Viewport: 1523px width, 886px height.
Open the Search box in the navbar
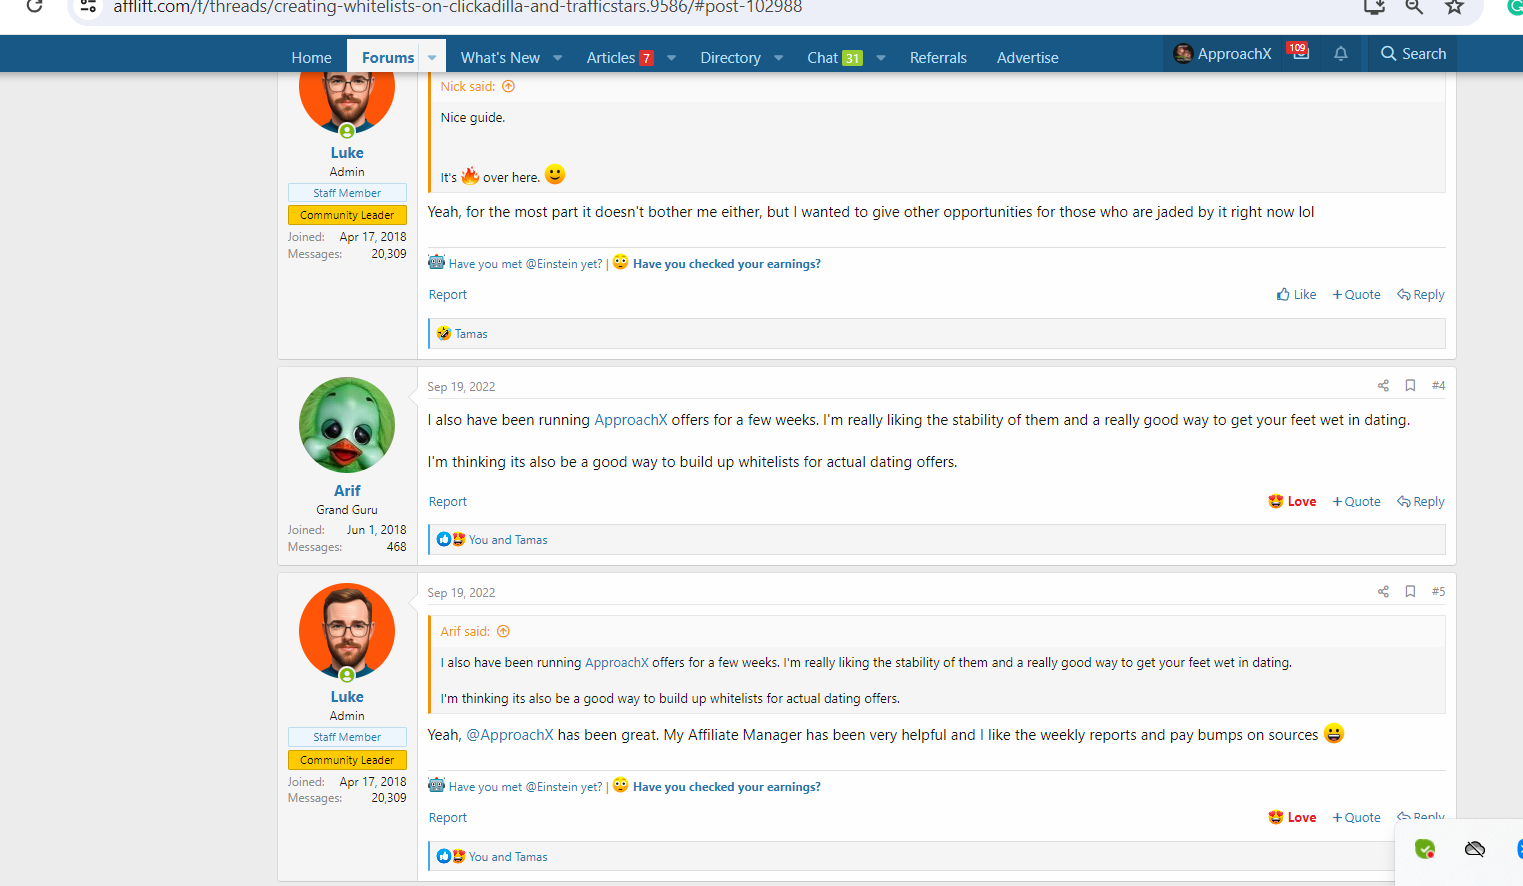(x=1413, y=54)
